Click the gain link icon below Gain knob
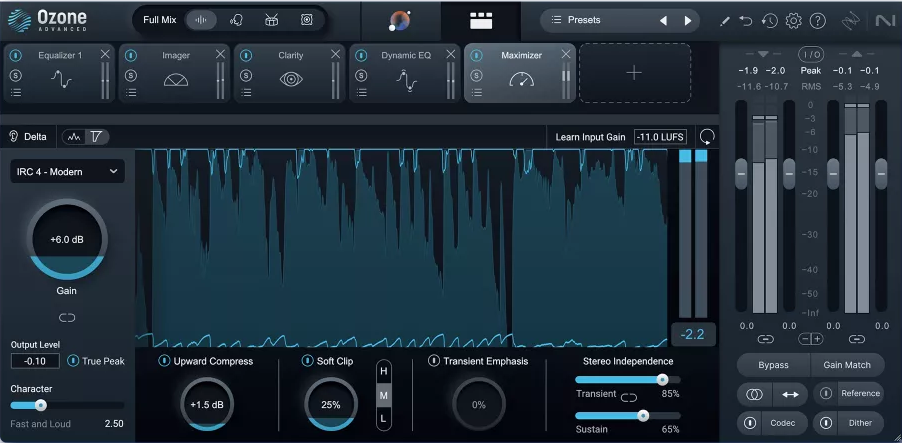 tap(67, 318)
